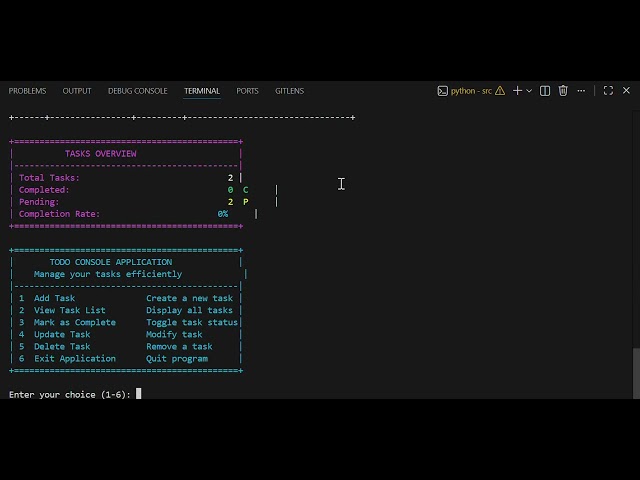Click 'Create a new task' description
Viewport: 640px width, 480px height.
189,298
